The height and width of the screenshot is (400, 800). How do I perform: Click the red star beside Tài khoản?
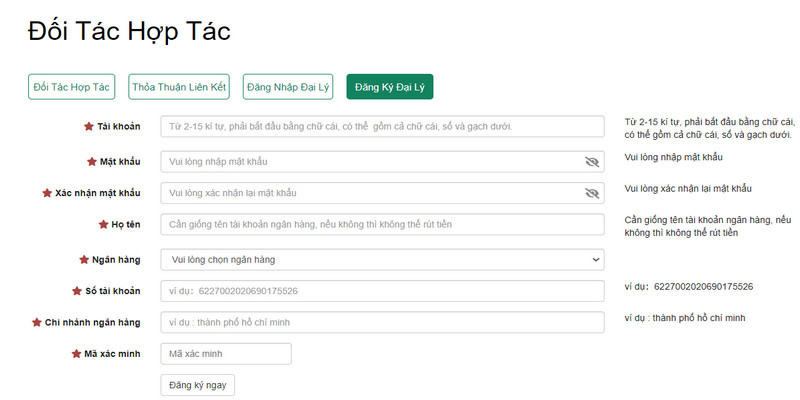[x=89, y=127]
